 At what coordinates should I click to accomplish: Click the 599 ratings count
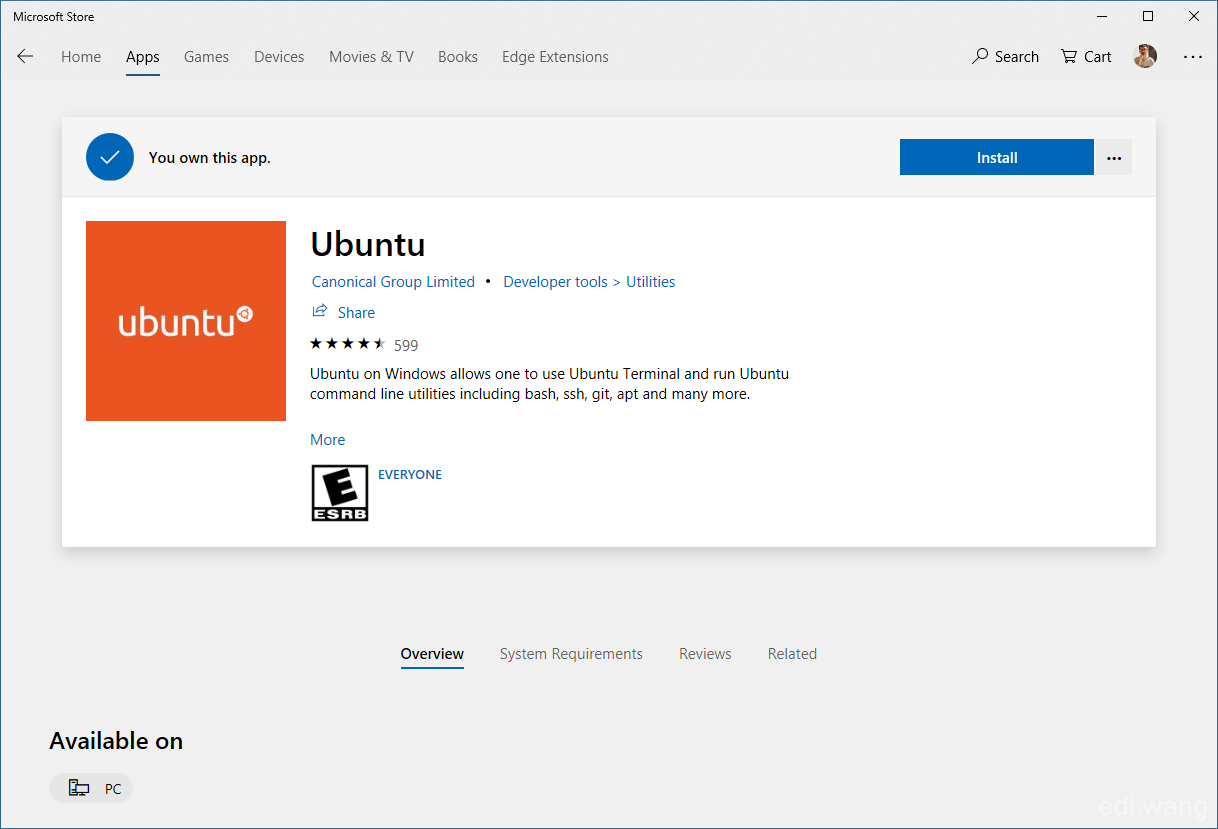[x=406, y=346]
